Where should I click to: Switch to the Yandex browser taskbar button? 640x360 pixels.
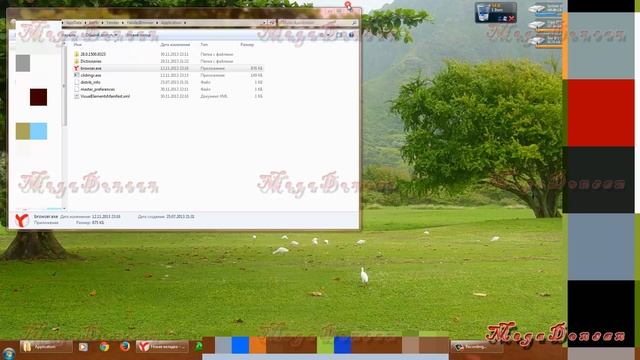(162, 347)
